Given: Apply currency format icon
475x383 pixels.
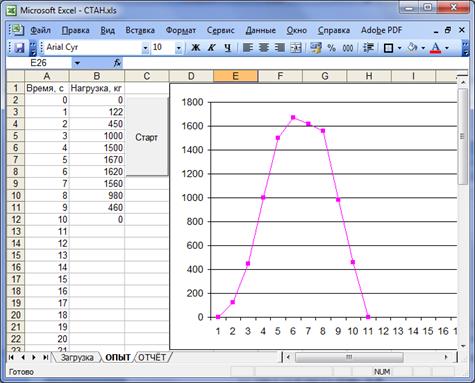Looking at the screenshot, I should pos(315,48).
